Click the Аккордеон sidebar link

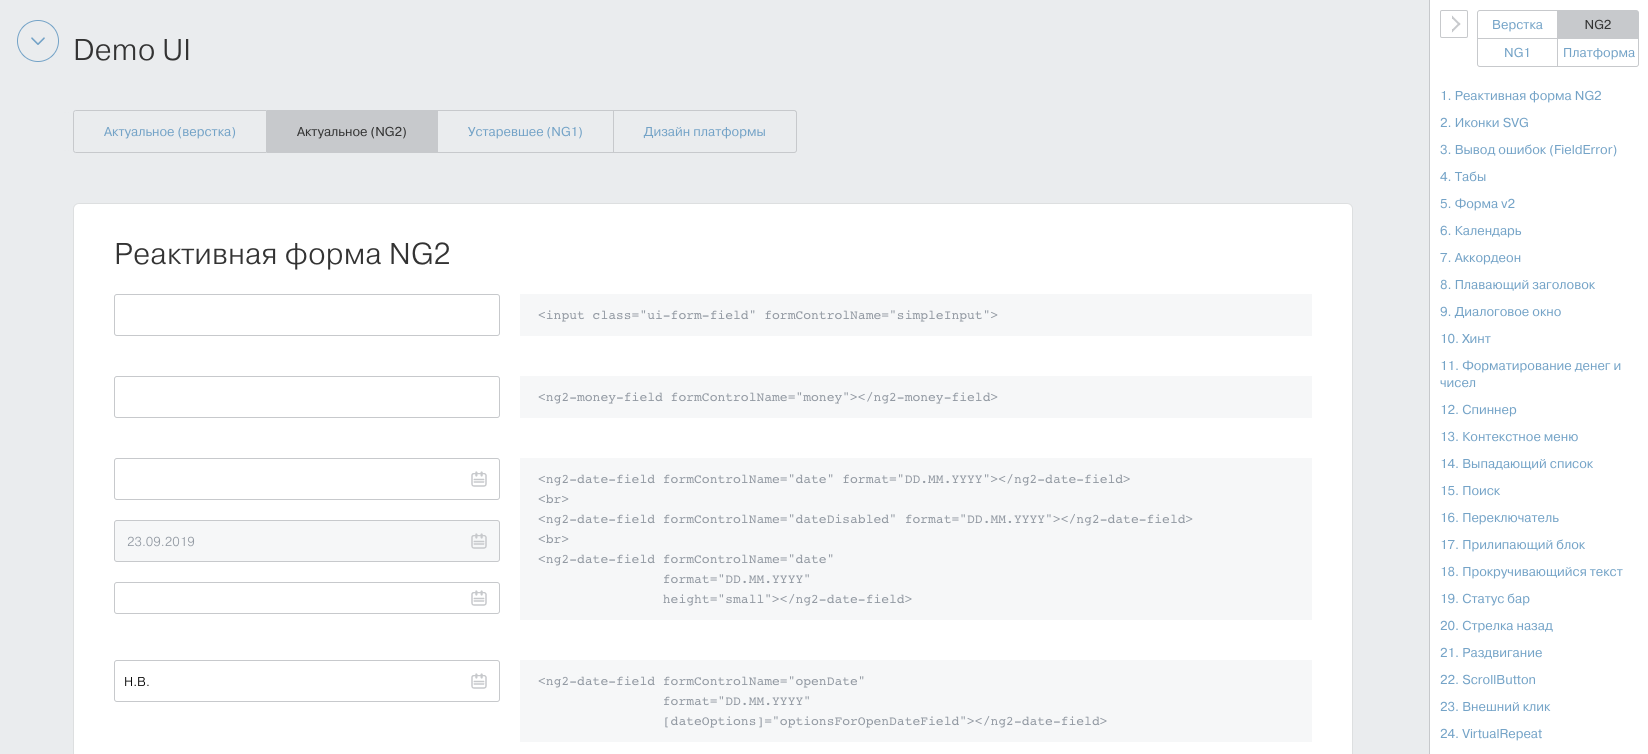tap(1480, 258)
